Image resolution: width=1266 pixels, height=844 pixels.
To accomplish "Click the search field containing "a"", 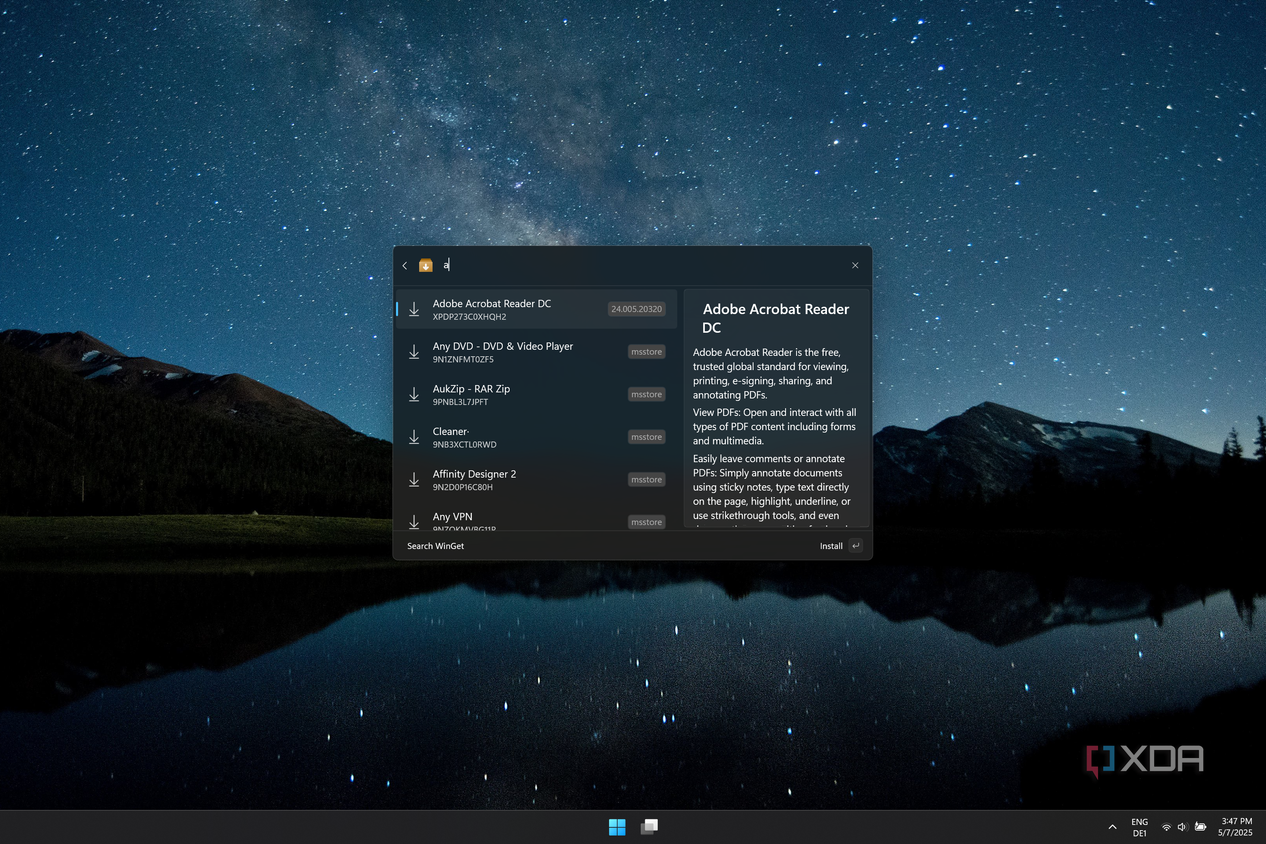I will tap(640, 265).
